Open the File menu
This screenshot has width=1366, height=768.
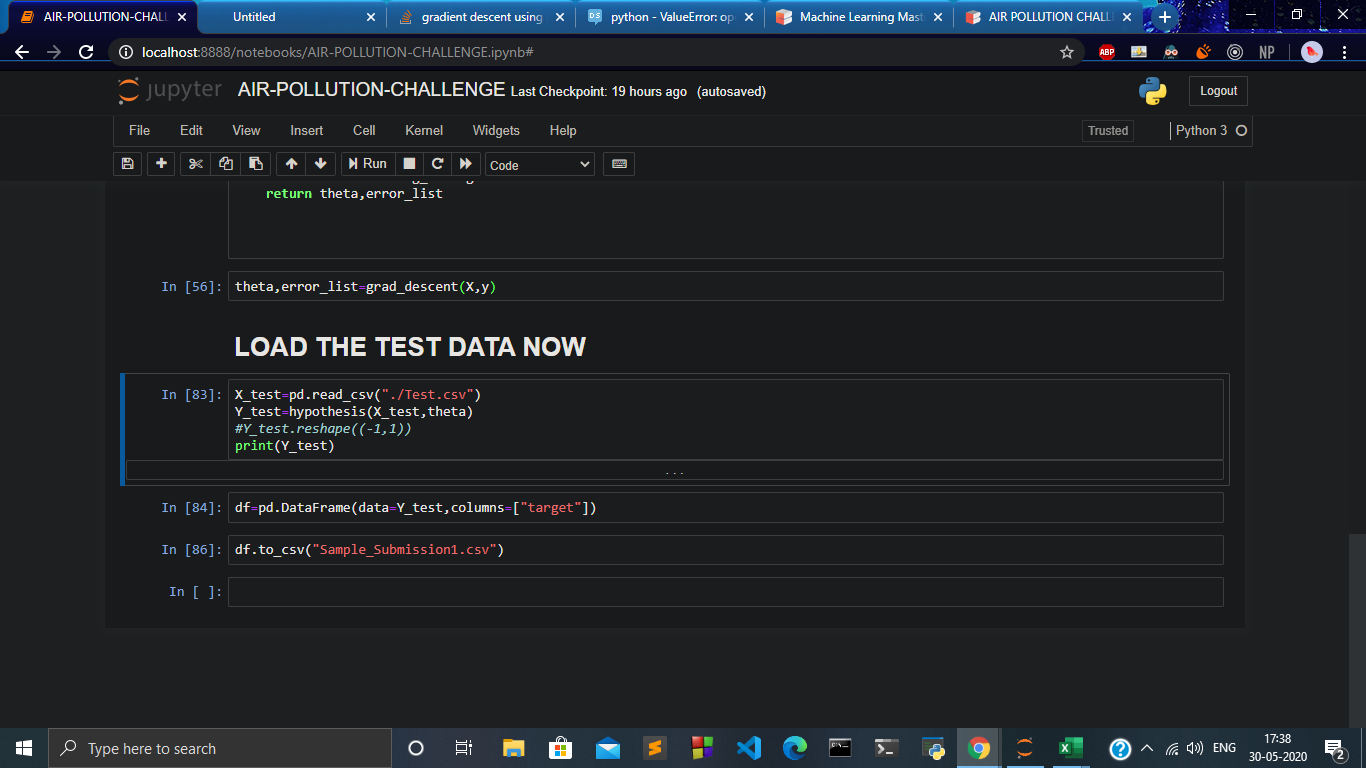click(x=140, y=131)
